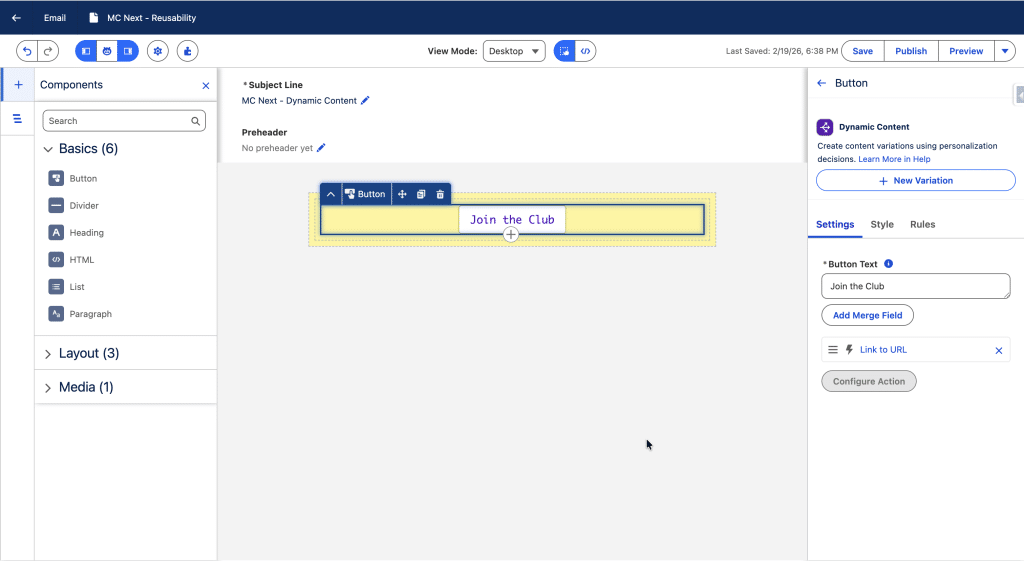Click the New Variation button

pos(915,181)
